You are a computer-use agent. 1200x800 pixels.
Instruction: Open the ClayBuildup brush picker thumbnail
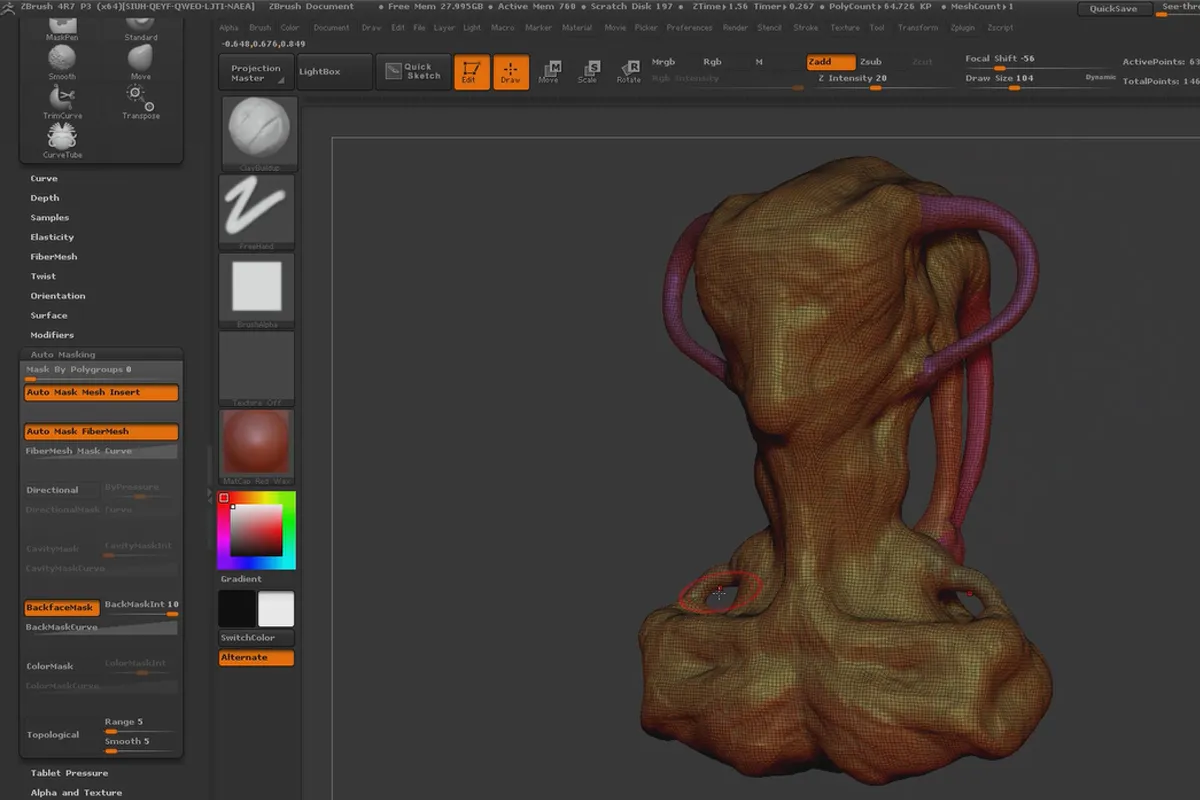[x=257, y=134]
